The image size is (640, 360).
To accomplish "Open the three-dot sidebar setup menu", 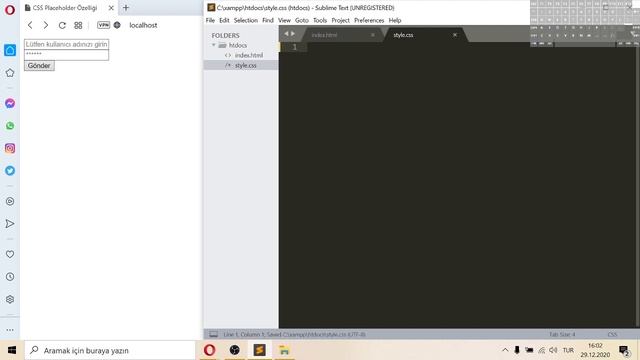I will 10,330.
